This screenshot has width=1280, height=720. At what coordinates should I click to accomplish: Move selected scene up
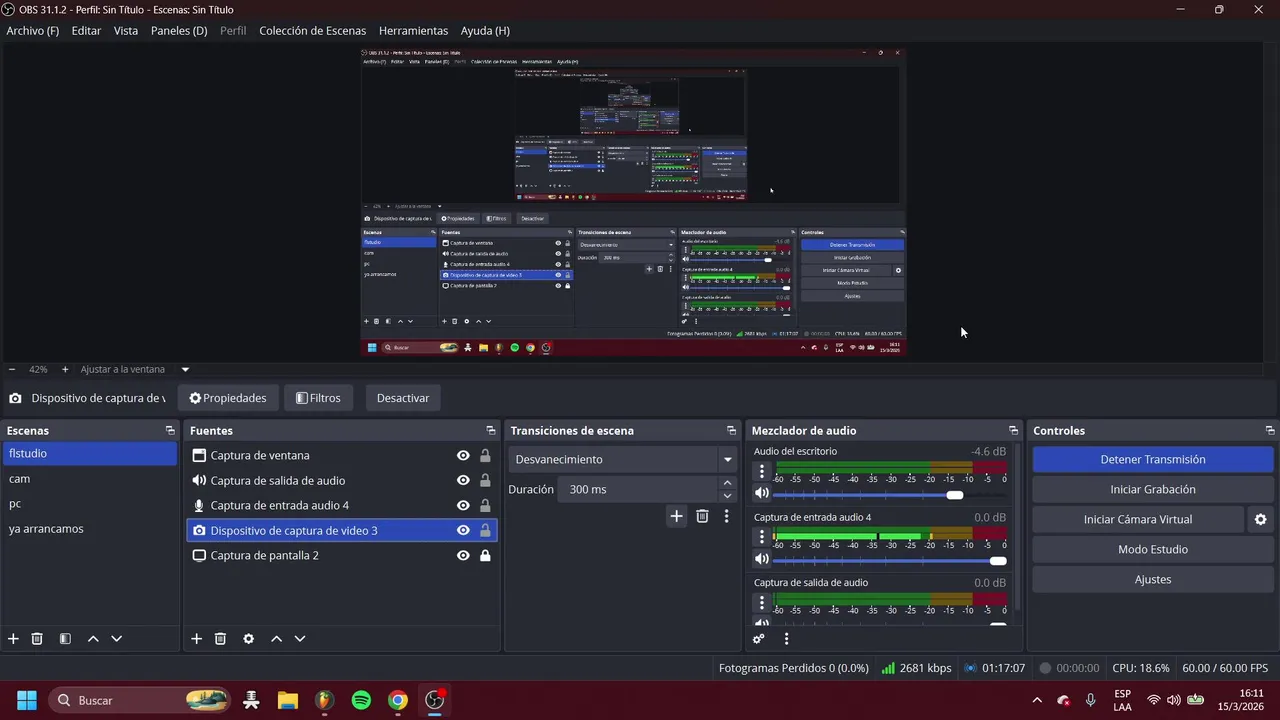click(x=93, y=638)
